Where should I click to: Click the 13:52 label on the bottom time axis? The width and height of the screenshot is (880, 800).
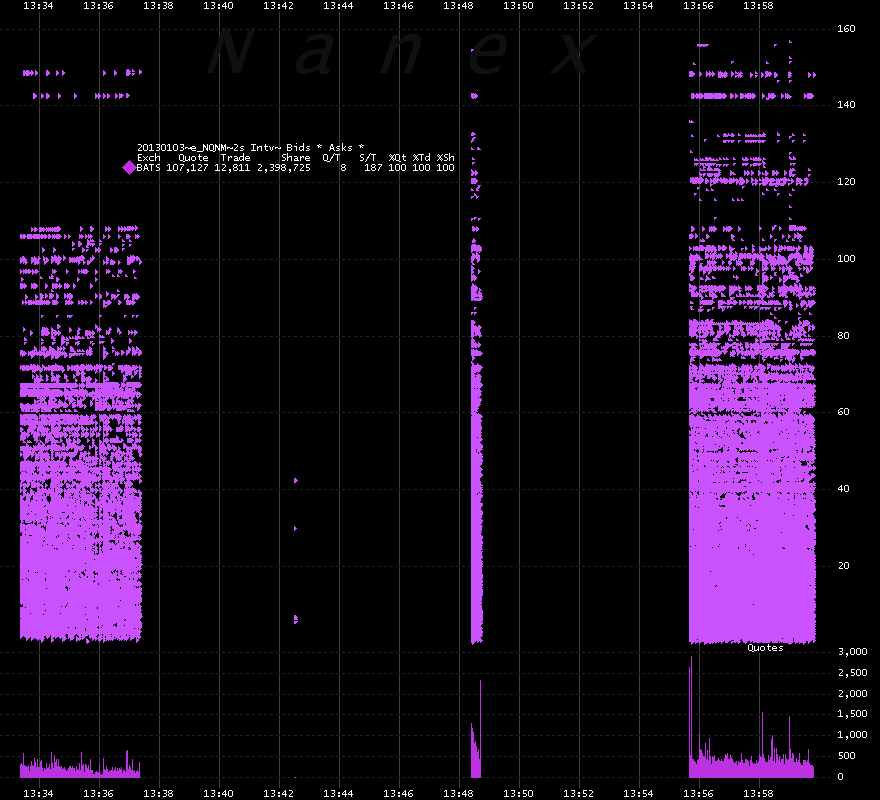[x=578, y=793]
